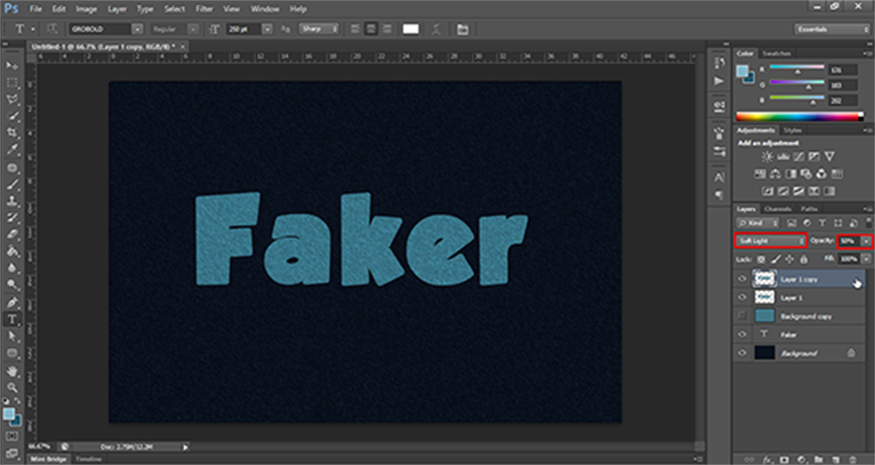
Task: Hide the Layer 1 copy layer
Action: pos(742,280)
